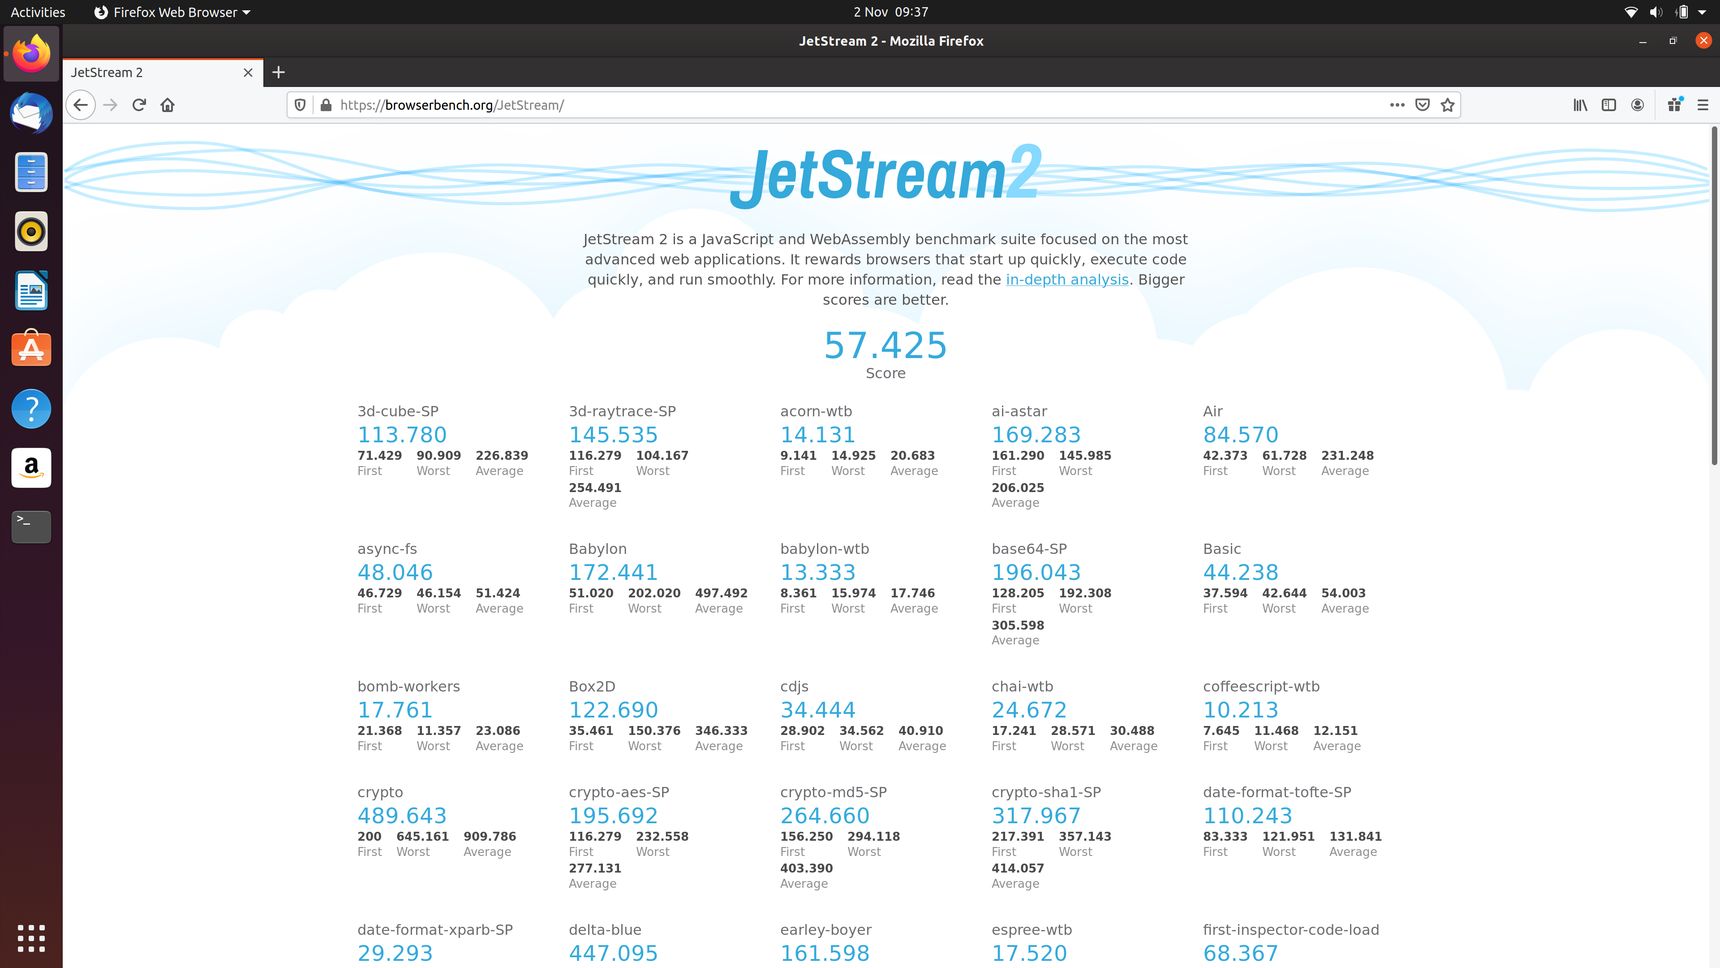Viewport: 1720px width, 968px height.
Task: Click the Basic benchmark name
Action: [1222, 549]
